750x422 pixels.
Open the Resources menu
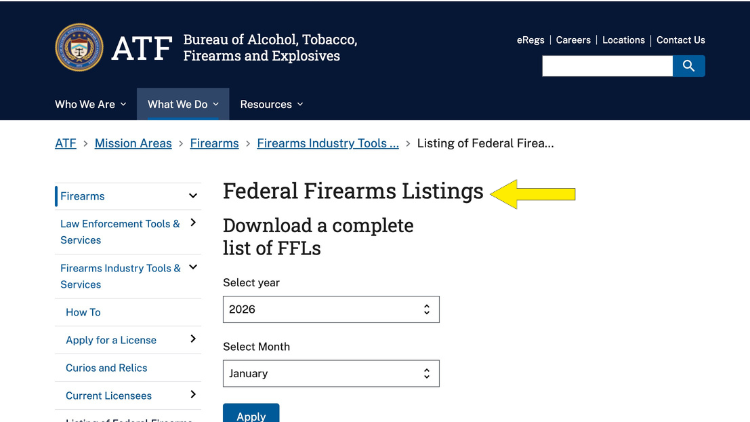click(271, 104)
